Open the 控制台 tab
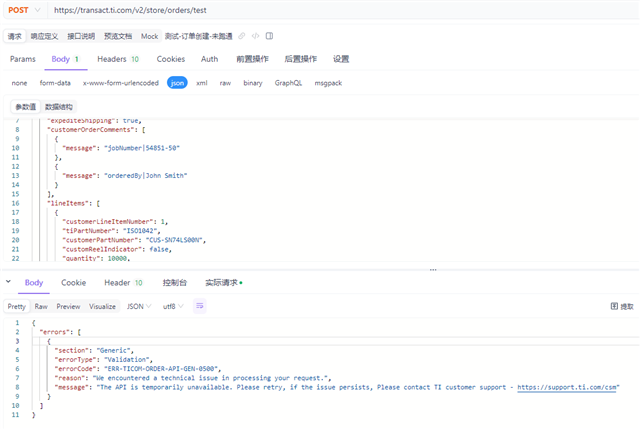The width and height of the screenshot is (640, 430). coord(175,283)
